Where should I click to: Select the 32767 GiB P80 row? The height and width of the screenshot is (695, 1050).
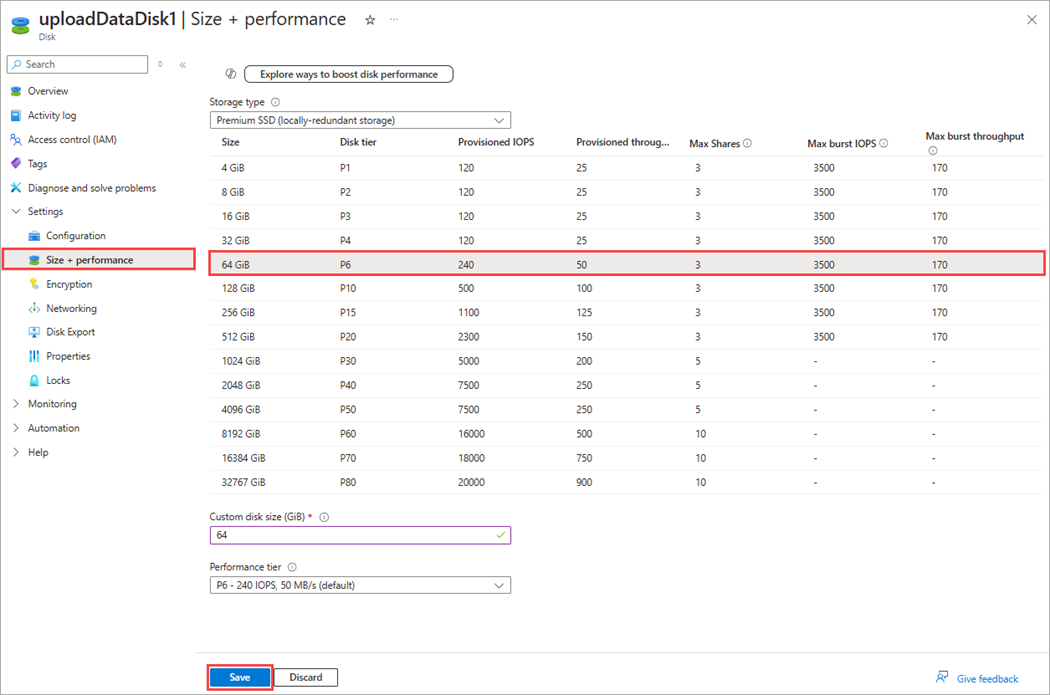pyautogui.click(x=626, y=482)
